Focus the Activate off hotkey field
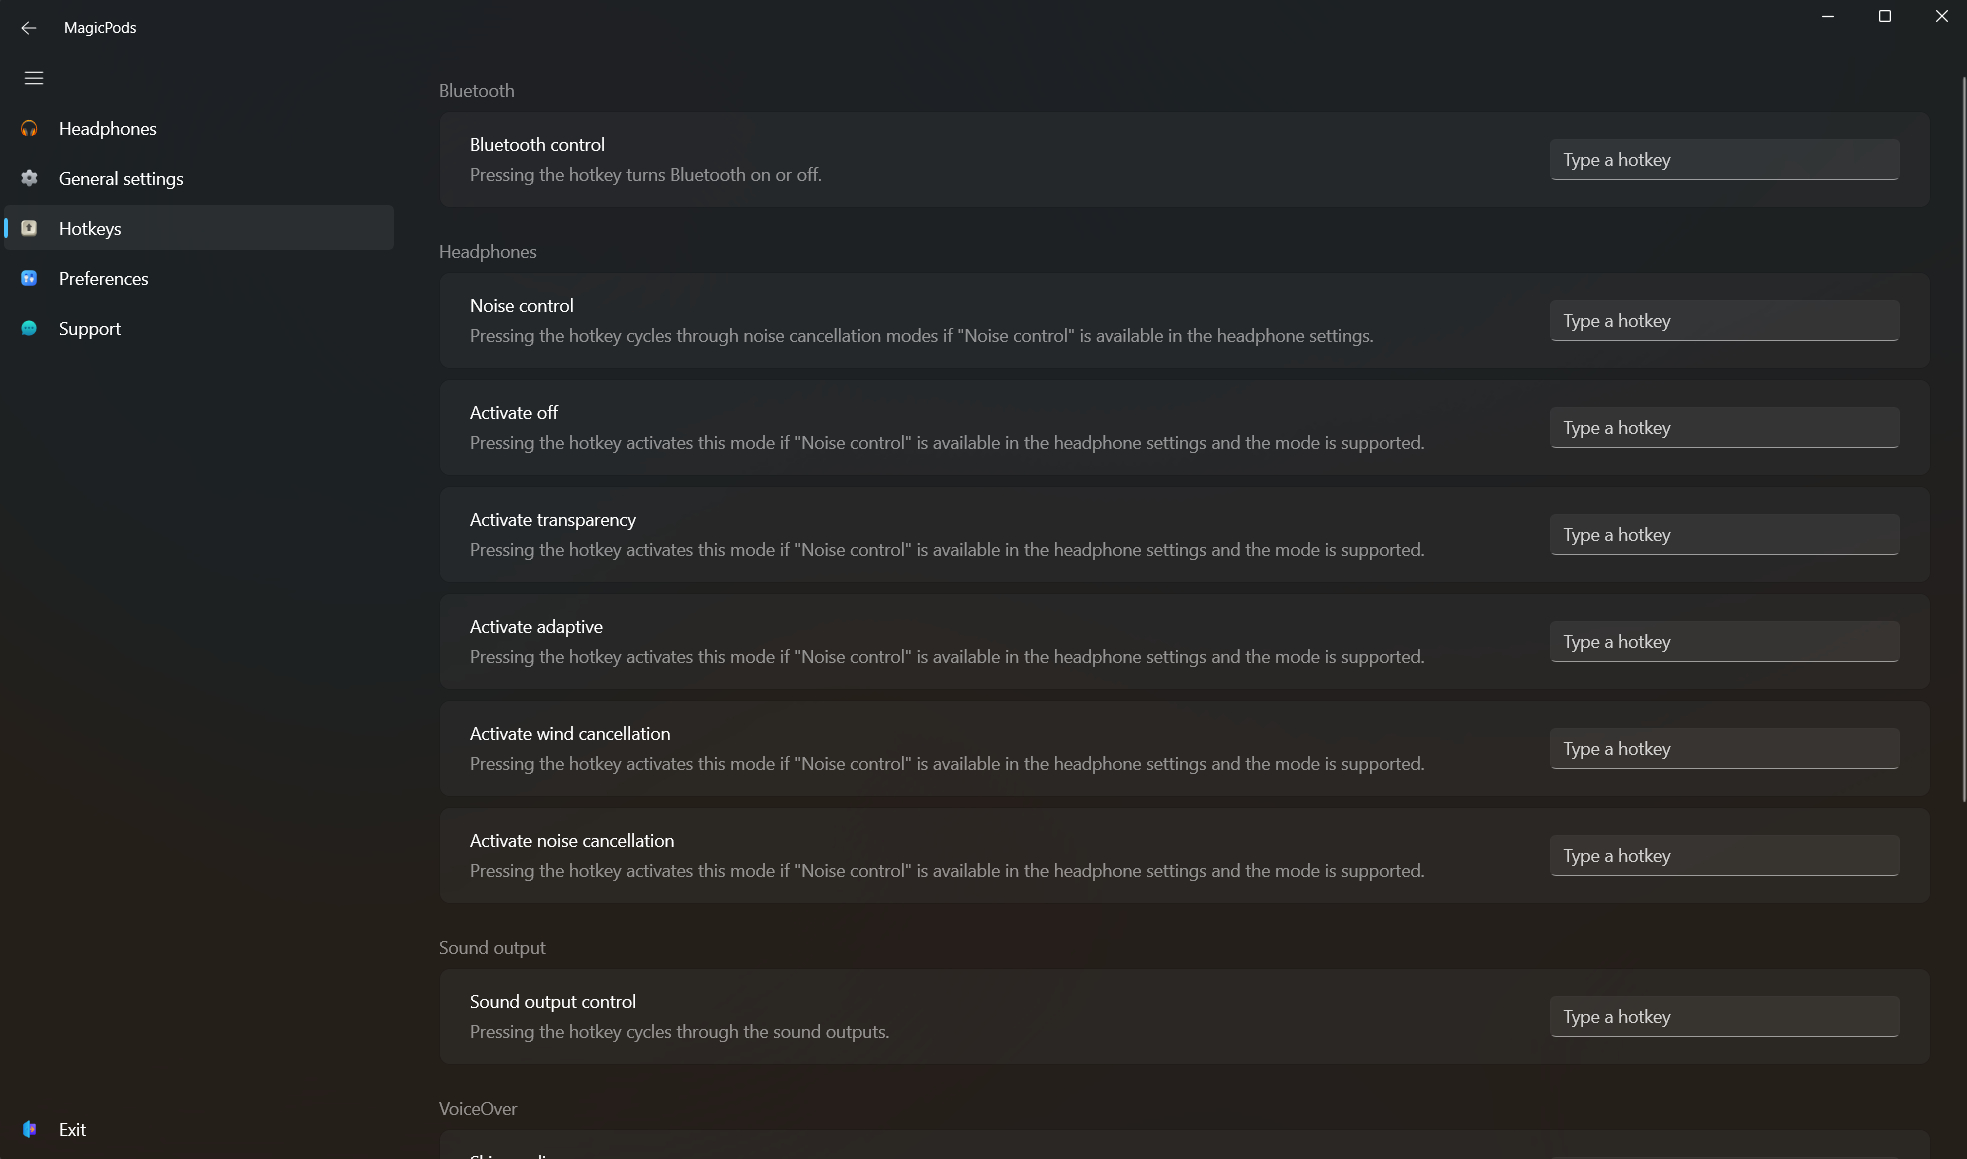 pos(1722,427)
